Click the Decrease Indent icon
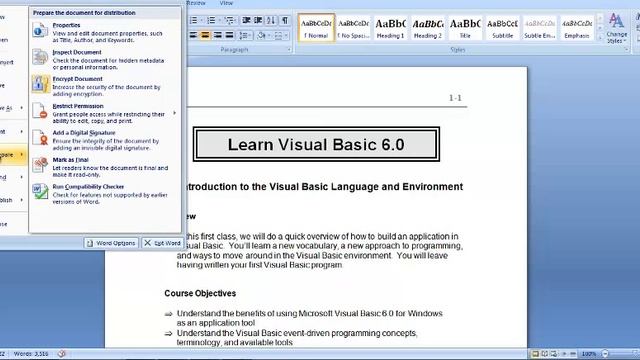Viewport: 640px width, 360px height. click(246, 20)
